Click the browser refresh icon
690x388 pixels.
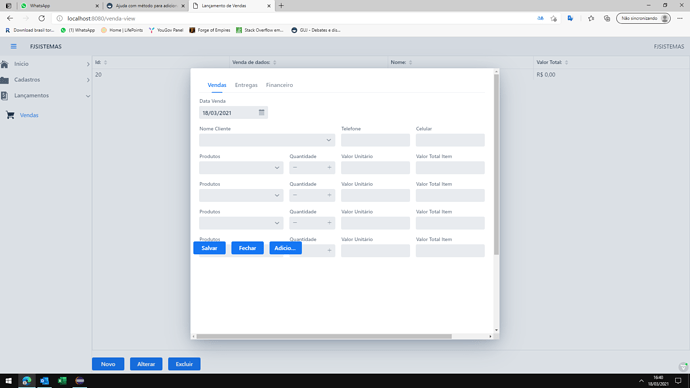point(41,18)
